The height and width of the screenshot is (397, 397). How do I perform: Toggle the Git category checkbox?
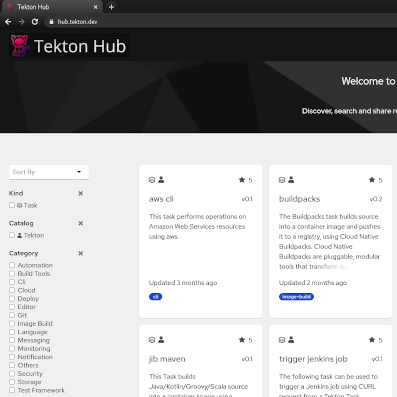tap(12, 315)
